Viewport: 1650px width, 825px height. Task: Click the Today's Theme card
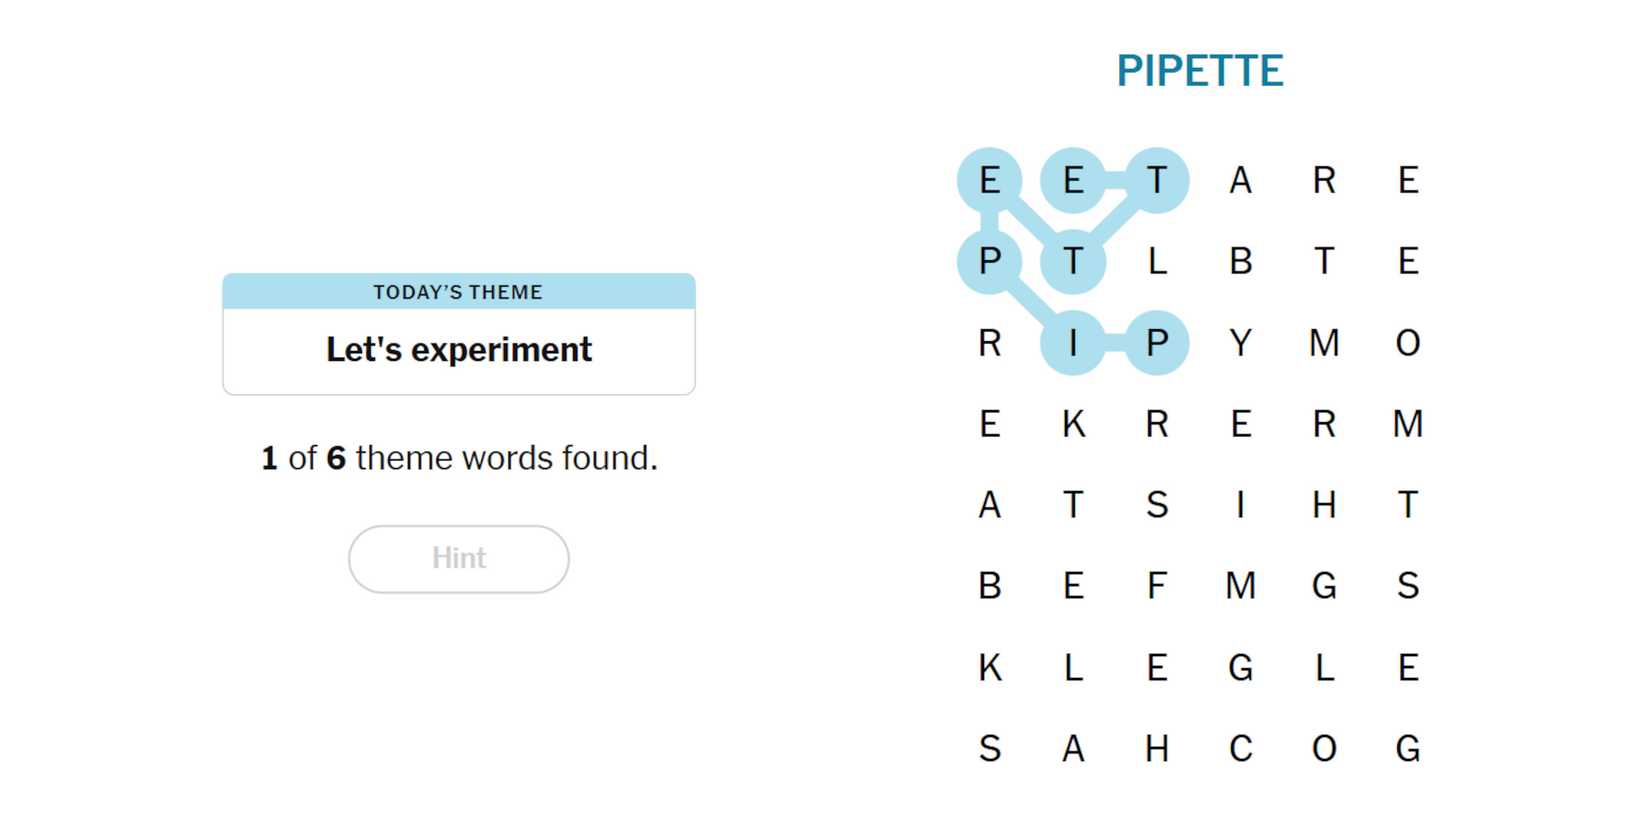[458, 334]
